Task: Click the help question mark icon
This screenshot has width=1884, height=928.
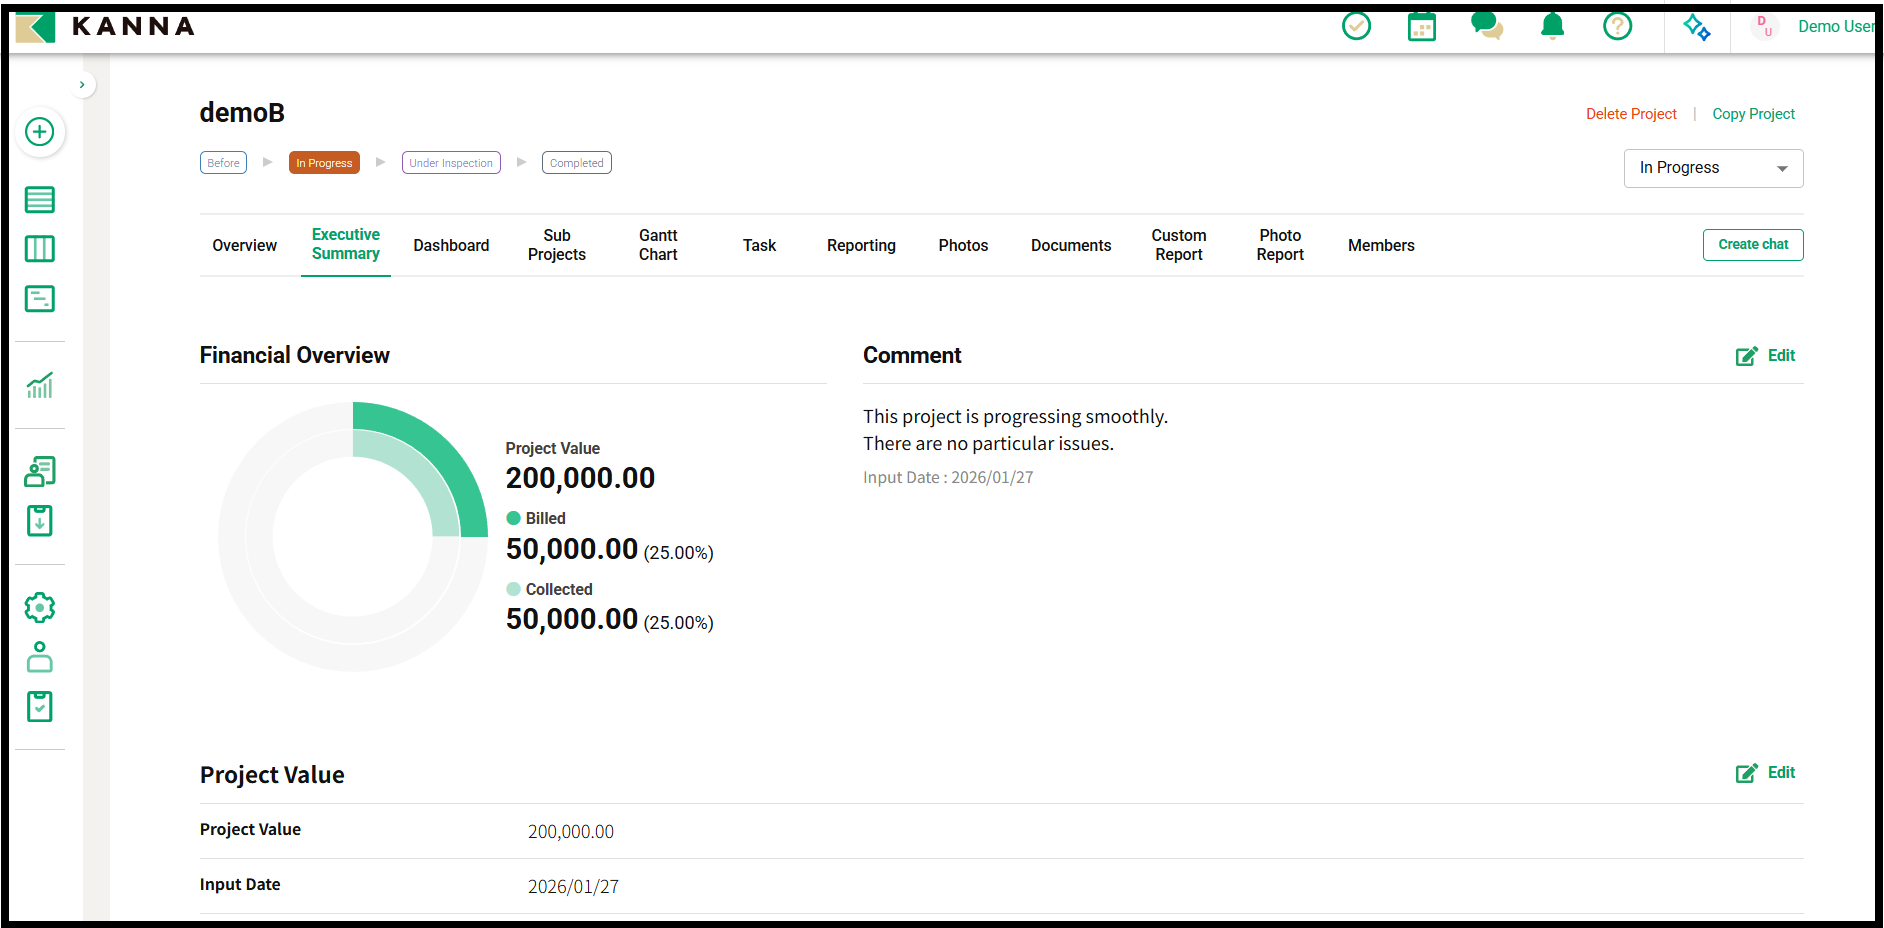Action: (1617, 26)
